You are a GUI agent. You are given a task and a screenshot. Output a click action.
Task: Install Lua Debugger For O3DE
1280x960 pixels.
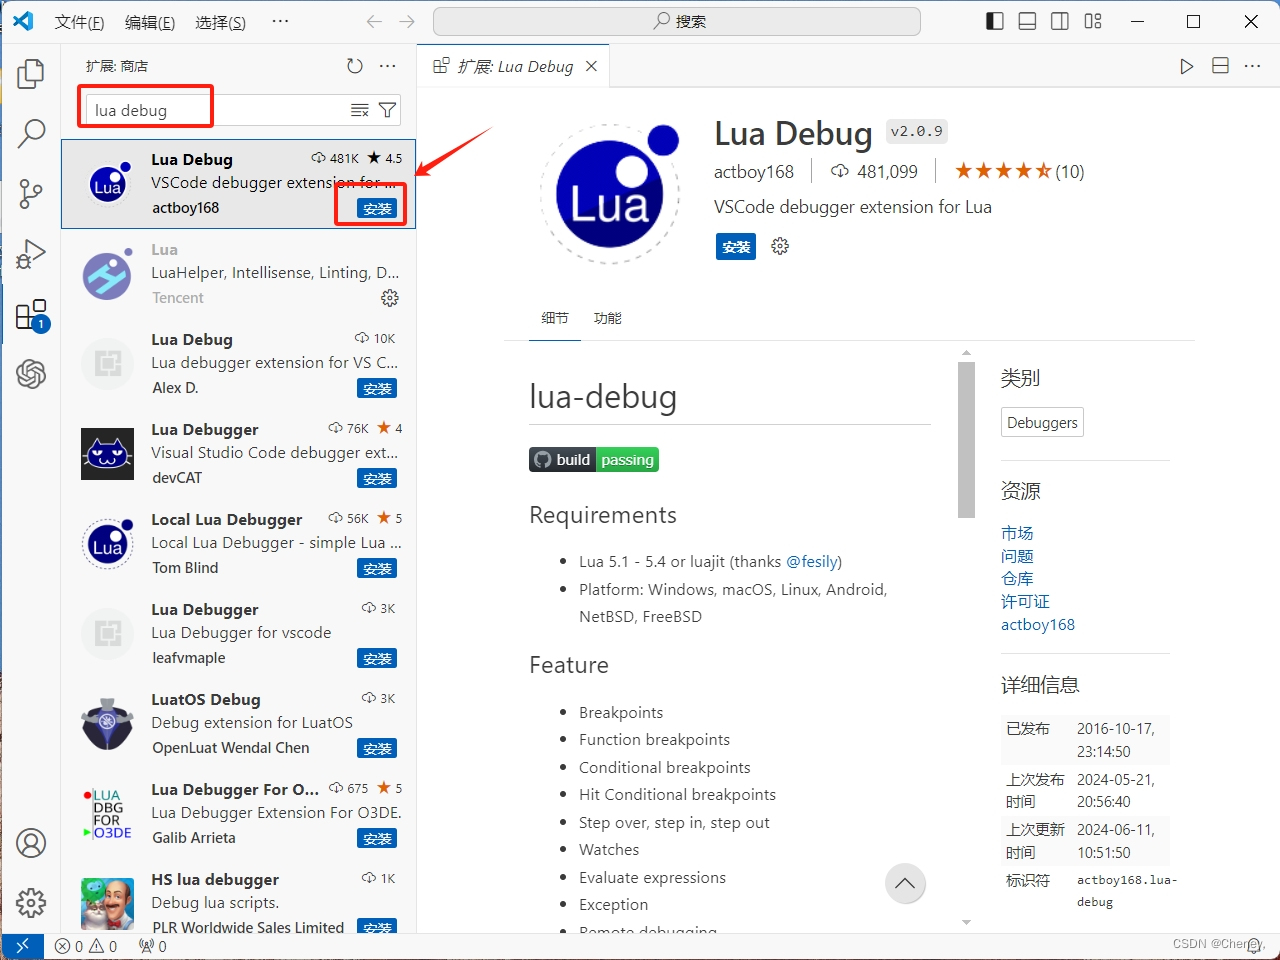coord(377,838)
